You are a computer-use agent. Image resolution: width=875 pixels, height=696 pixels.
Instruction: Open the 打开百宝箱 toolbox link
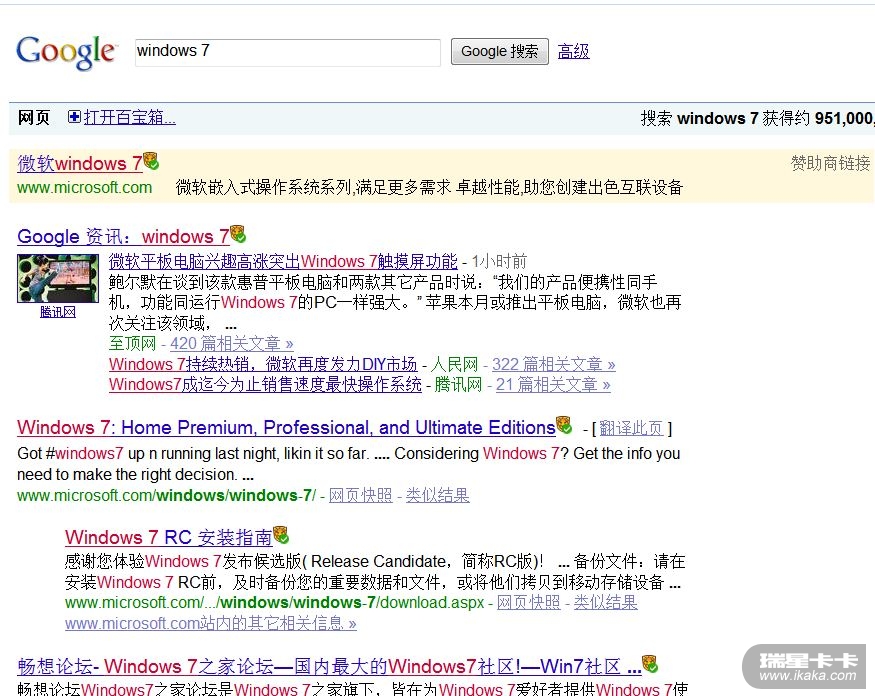[x=129, y=117]
